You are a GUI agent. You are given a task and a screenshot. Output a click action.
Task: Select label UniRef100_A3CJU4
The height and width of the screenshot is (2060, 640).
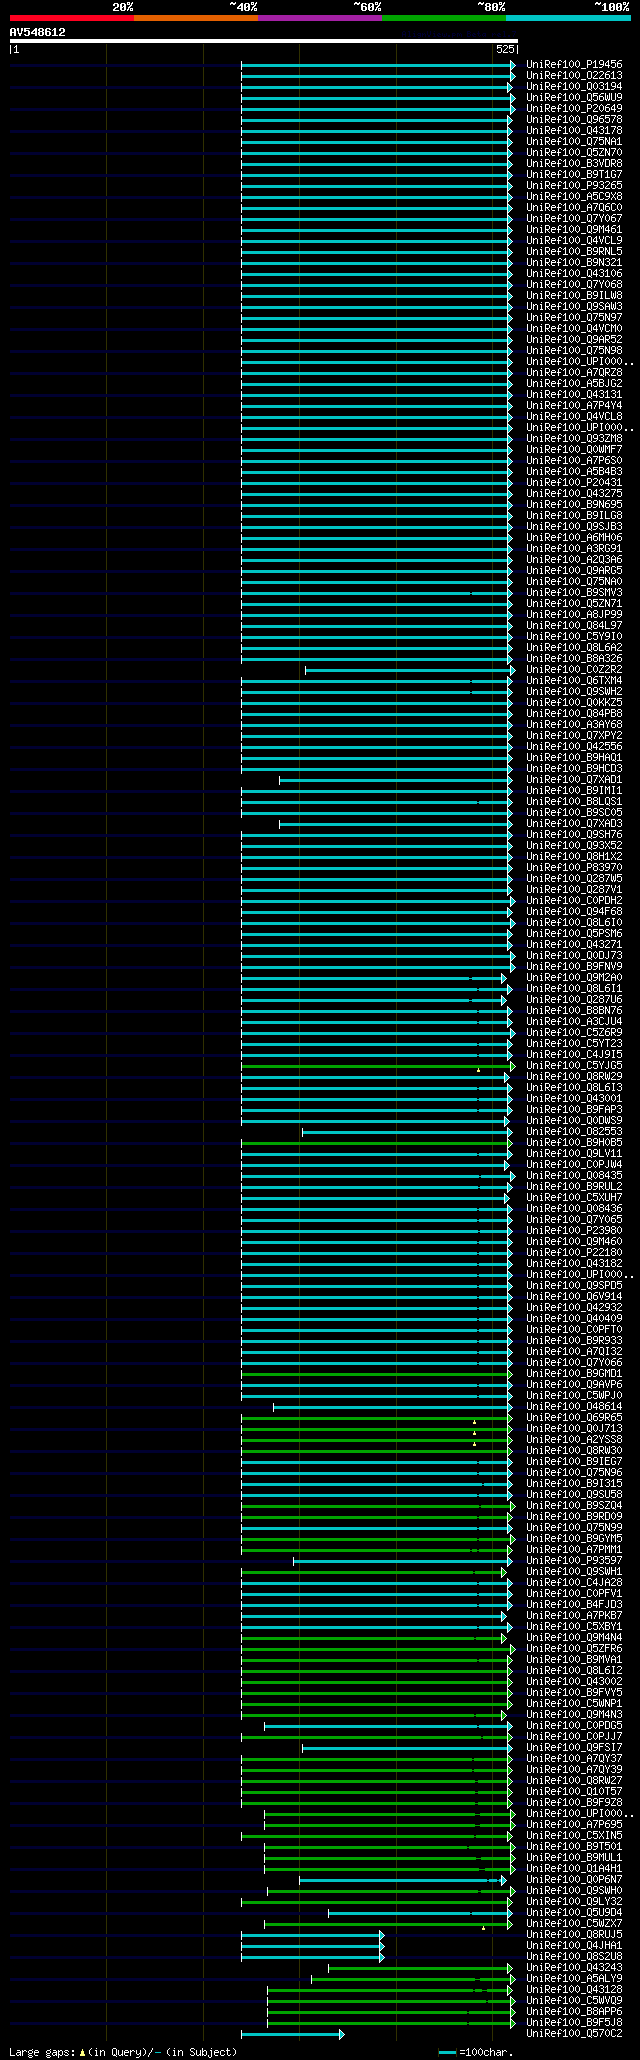pos(574,1021)
